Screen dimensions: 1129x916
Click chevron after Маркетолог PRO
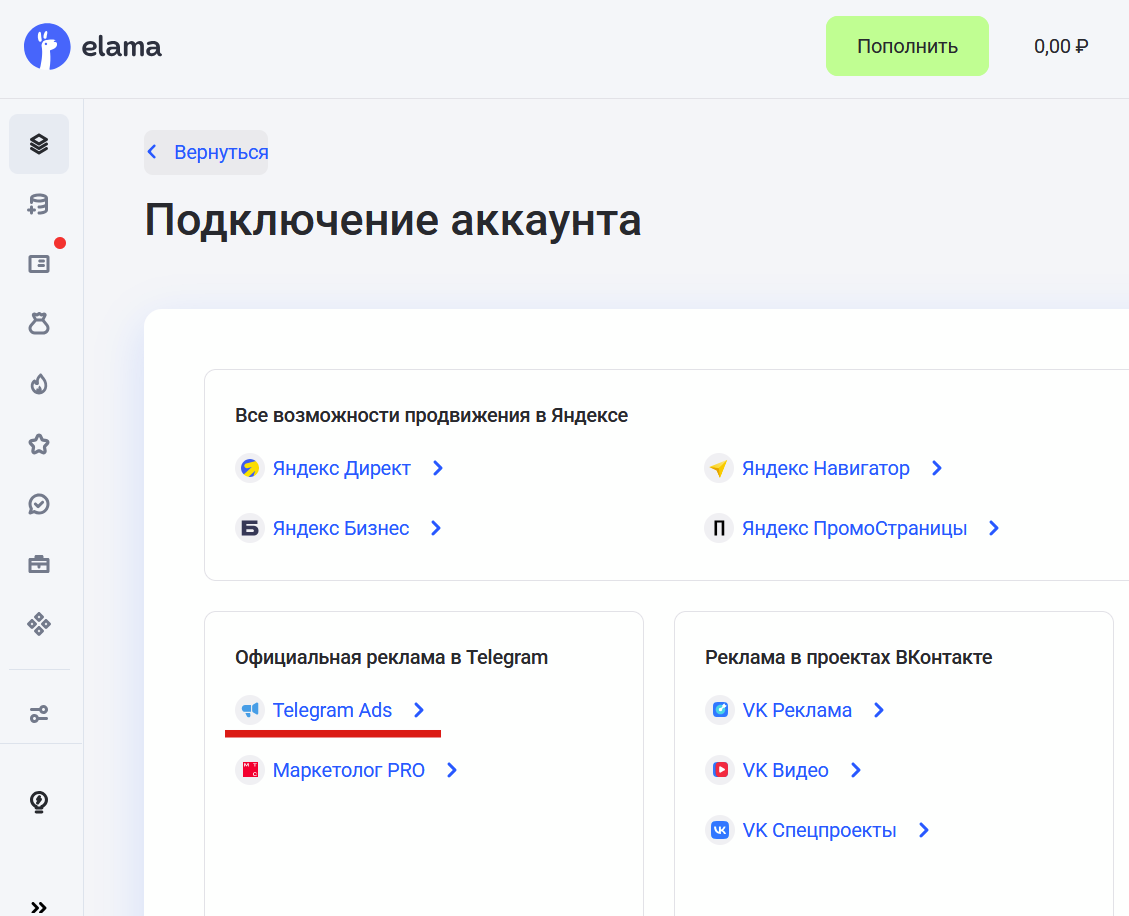(x=451, y=770)
